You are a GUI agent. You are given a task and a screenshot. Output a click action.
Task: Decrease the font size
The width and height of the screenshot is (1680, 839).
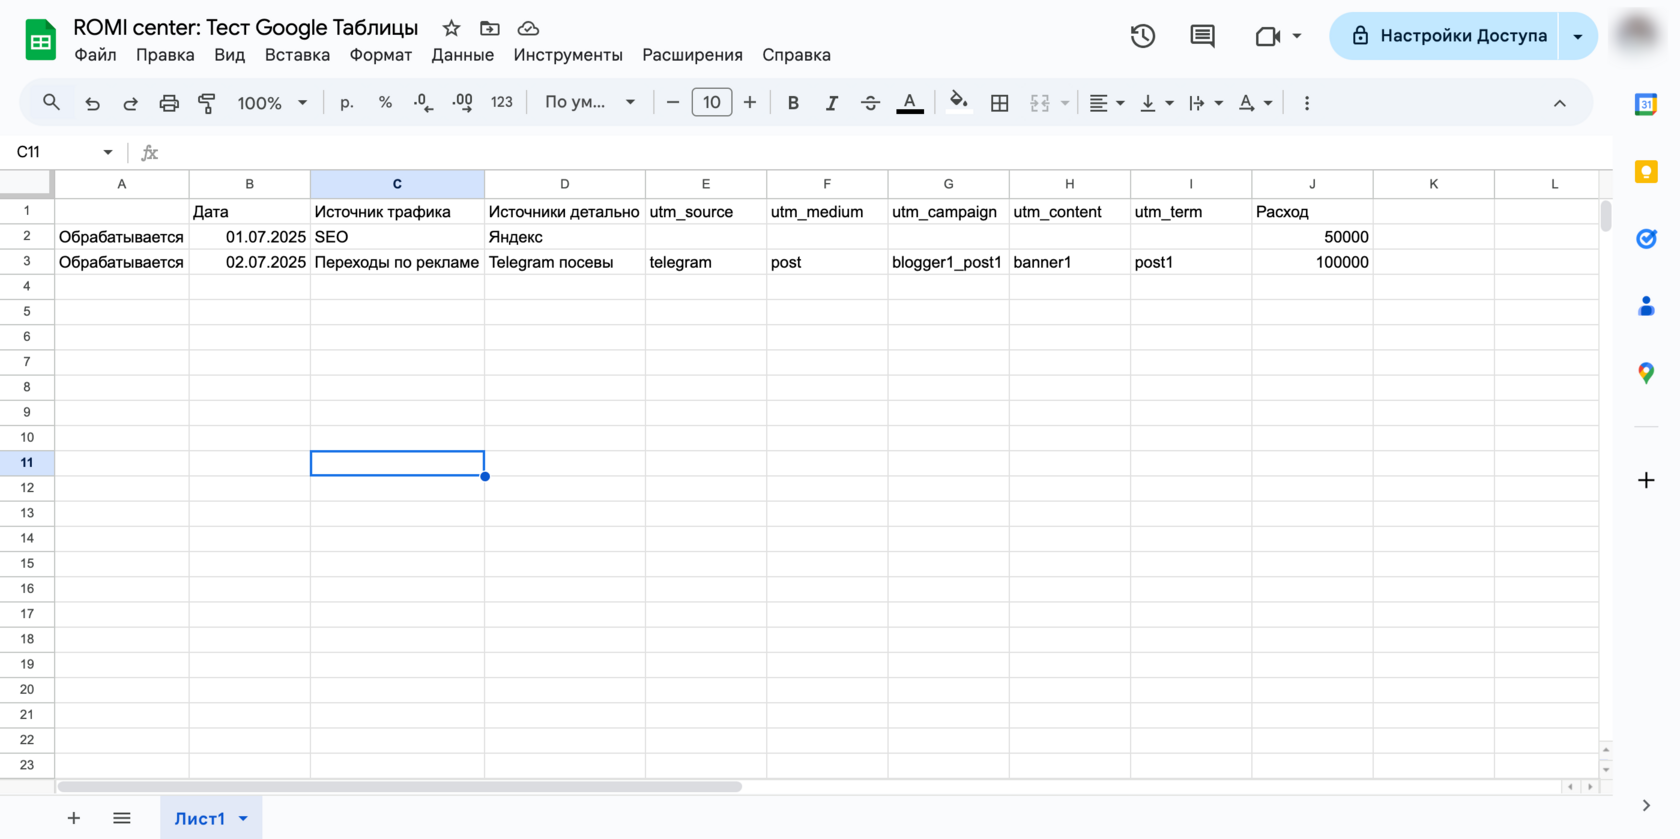673,102
